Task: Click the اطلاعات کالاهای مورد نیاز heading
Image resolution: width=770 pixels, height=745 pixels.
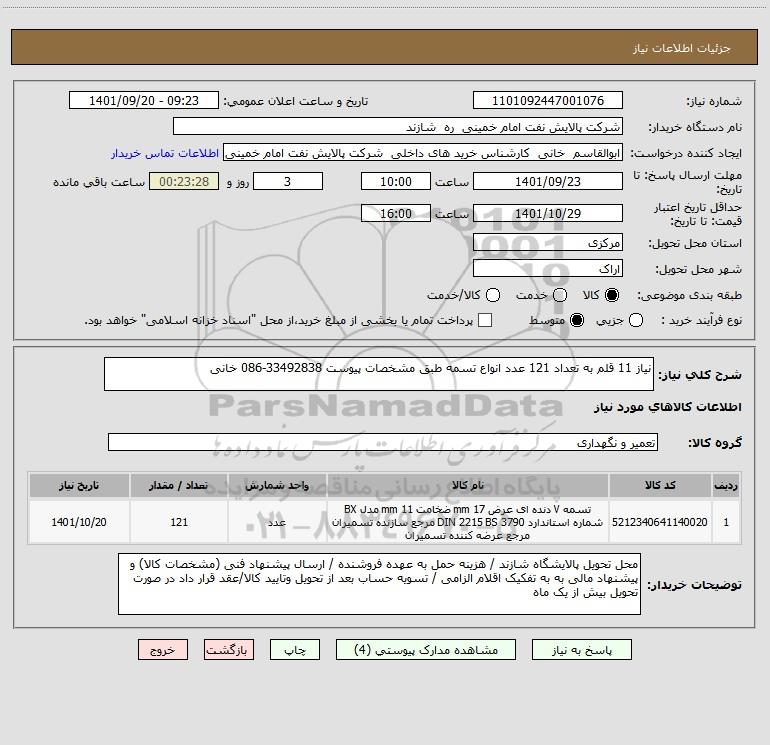Action: click(x=667, y=407)
